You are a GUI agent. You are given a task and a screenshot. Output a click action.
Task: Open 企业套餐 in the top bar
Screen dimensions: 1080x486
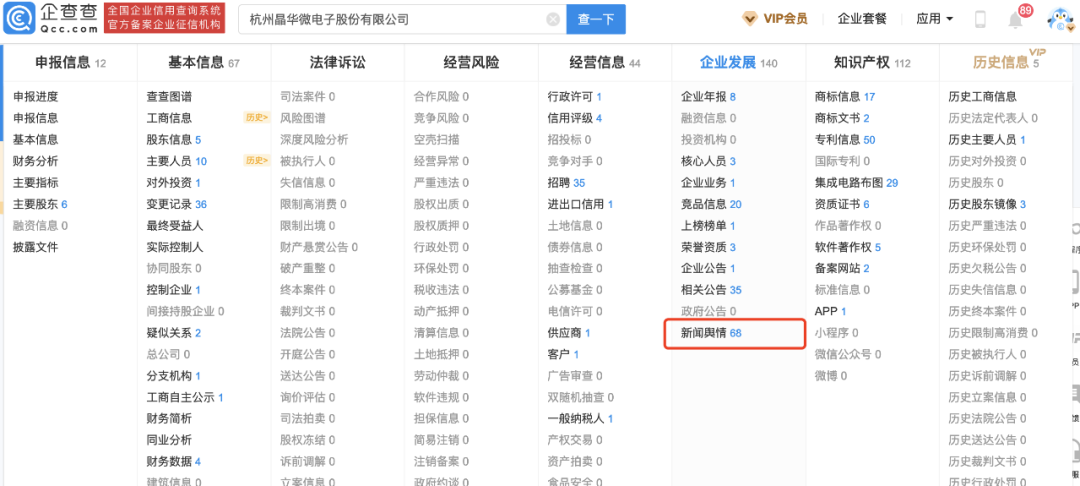click(862, 19)
